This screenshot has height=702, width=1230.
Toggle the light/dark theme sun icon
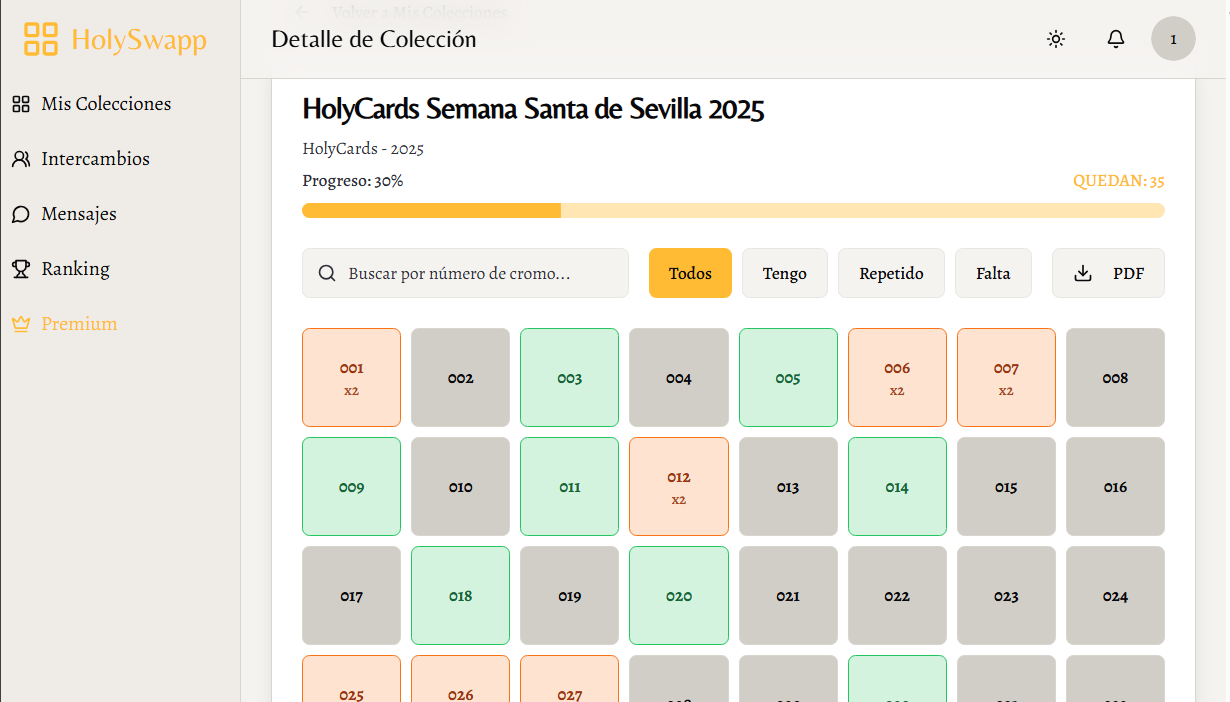[1056, 39]
